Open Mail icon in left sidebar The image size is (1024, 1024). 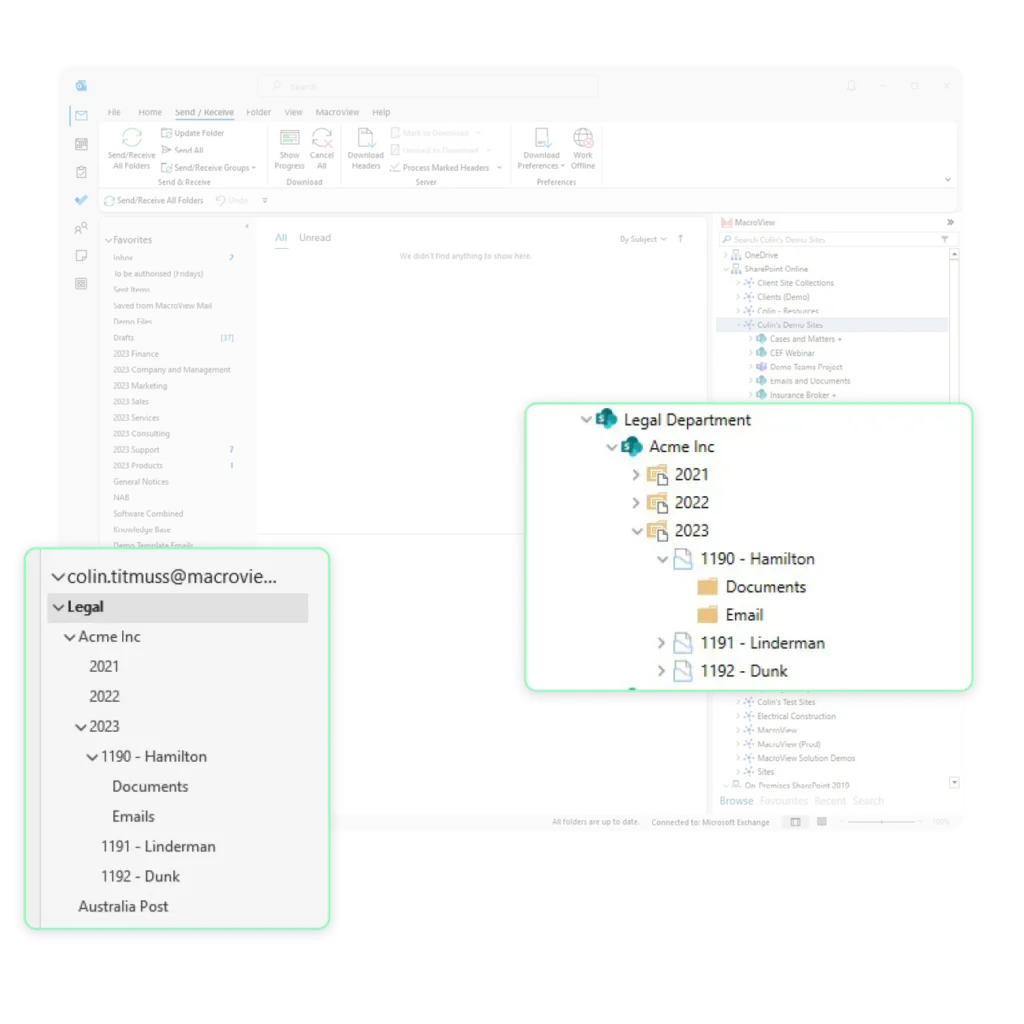coord(81,116)
